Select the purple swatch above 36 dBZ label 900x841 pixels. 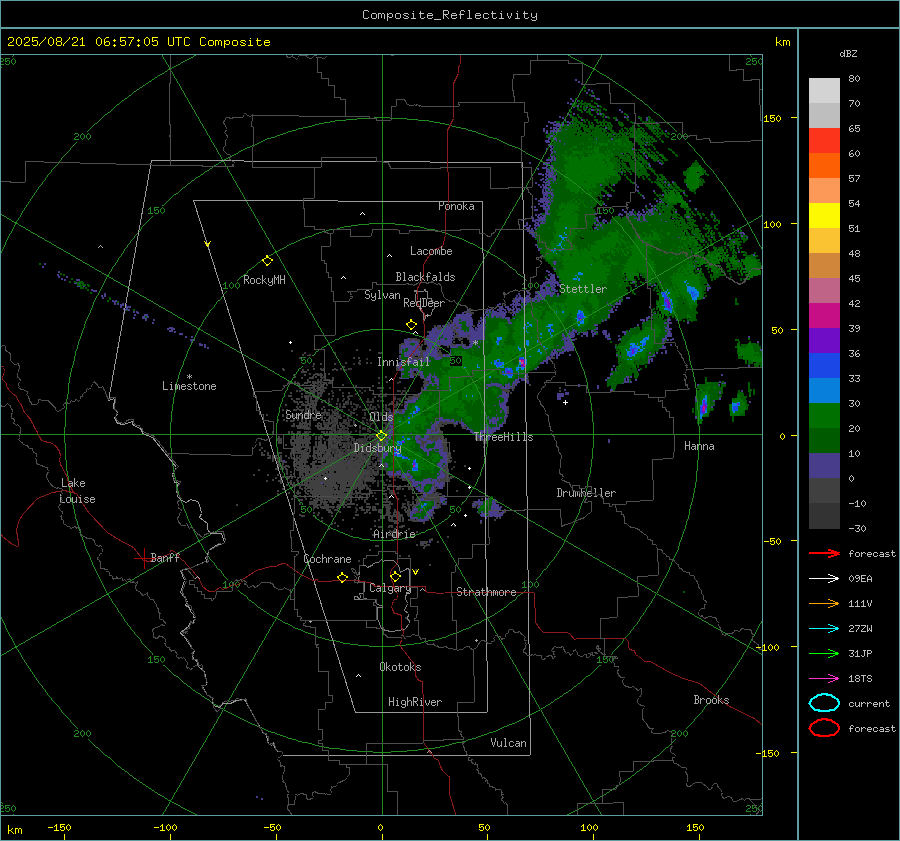click(x=824, y=340)
